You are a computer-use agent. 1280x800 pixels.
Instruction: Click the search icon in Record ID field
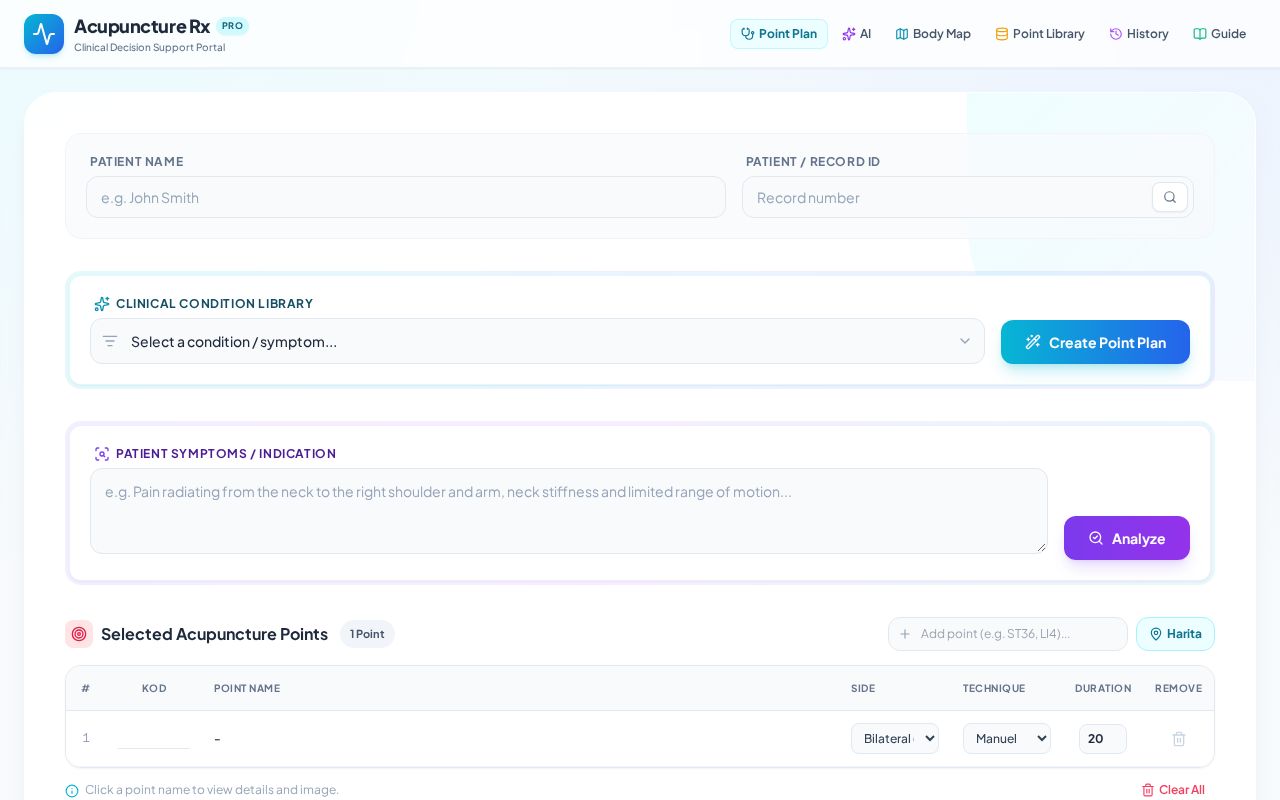tap(1170, 197)
